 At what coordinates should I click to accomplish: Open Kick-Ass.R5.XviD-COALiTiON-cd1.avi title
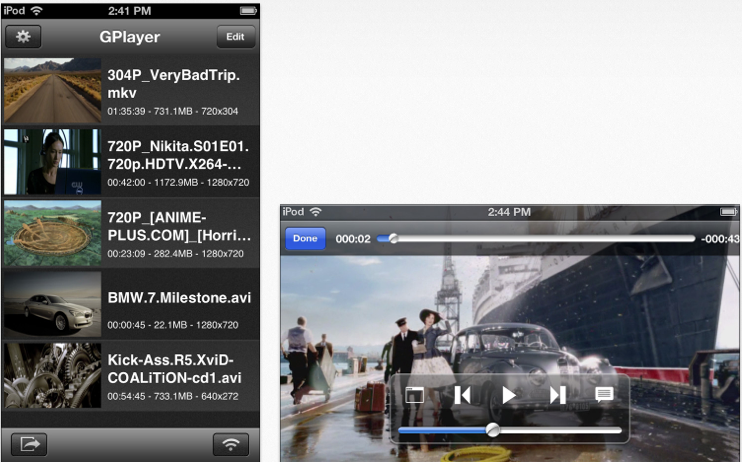click(x=175, y=369)
